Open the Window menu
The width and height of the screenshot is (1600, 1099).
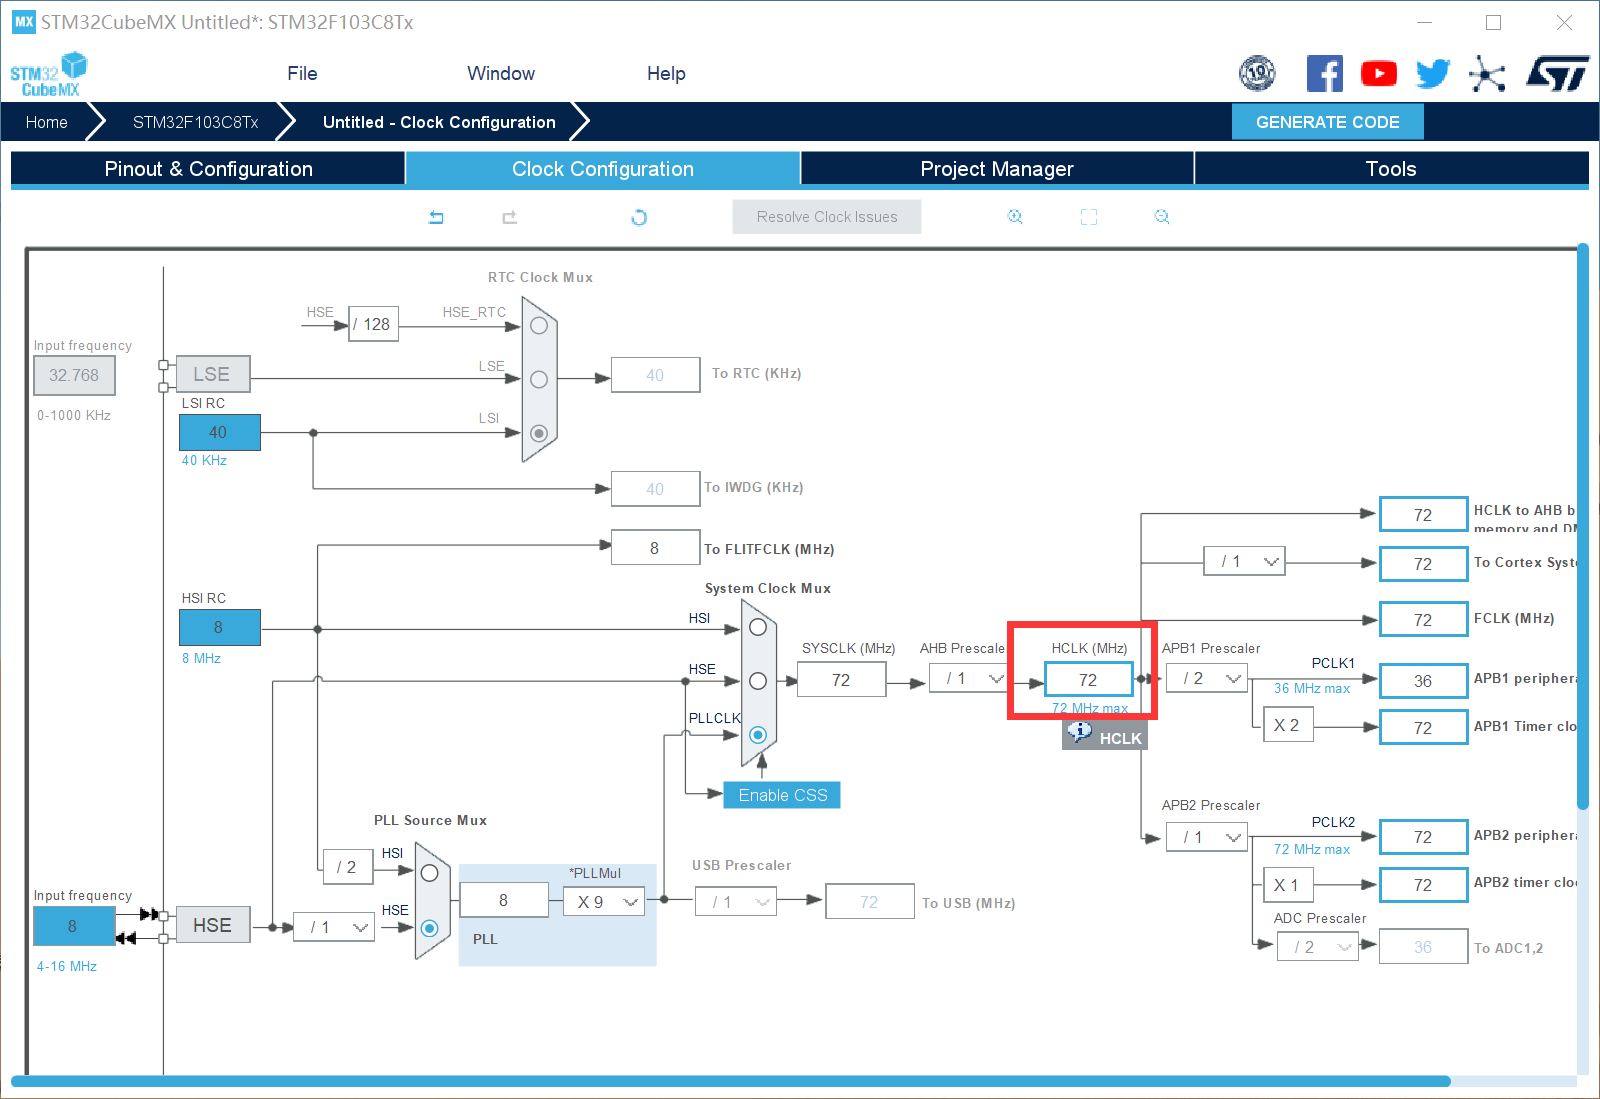pyautogui.click(x=501, y=73)
